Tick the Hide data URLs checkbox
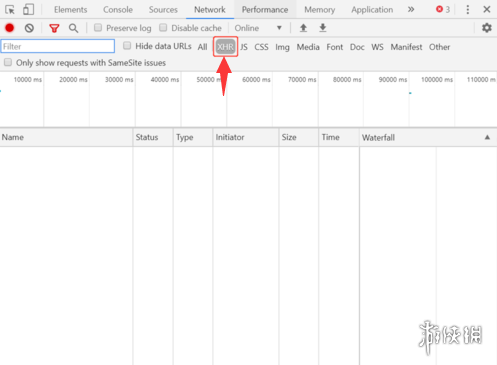Viewport: 497px width, 365px height. [x=127, y=46]
